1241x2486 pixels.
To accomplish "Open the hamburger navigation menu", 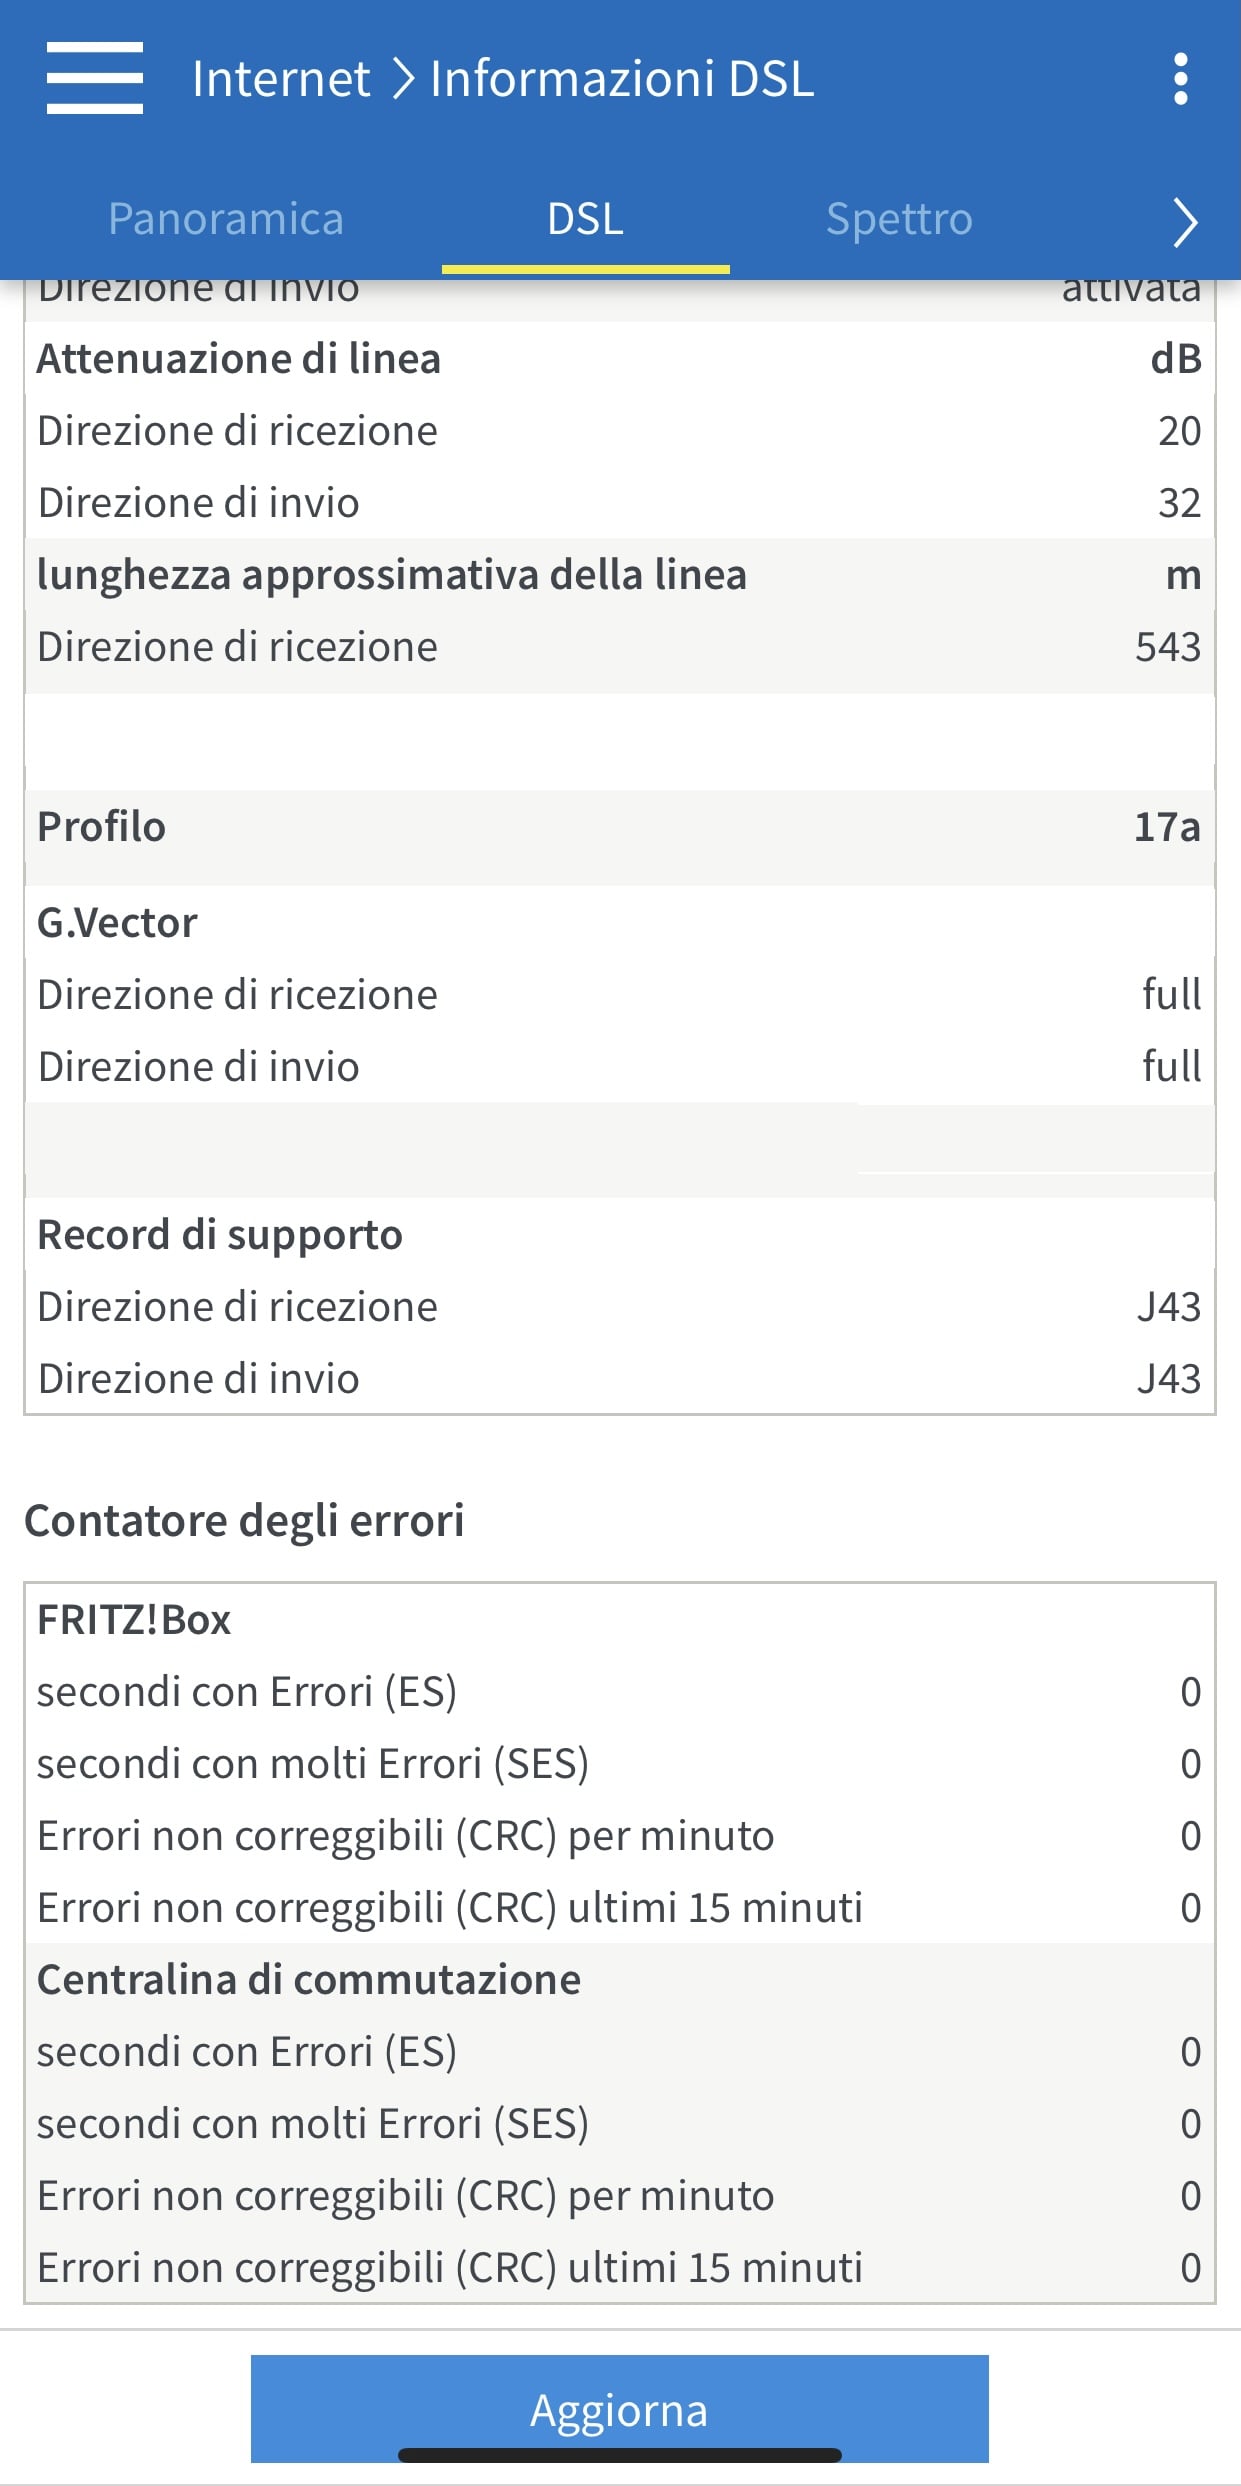I will [94, 78].
